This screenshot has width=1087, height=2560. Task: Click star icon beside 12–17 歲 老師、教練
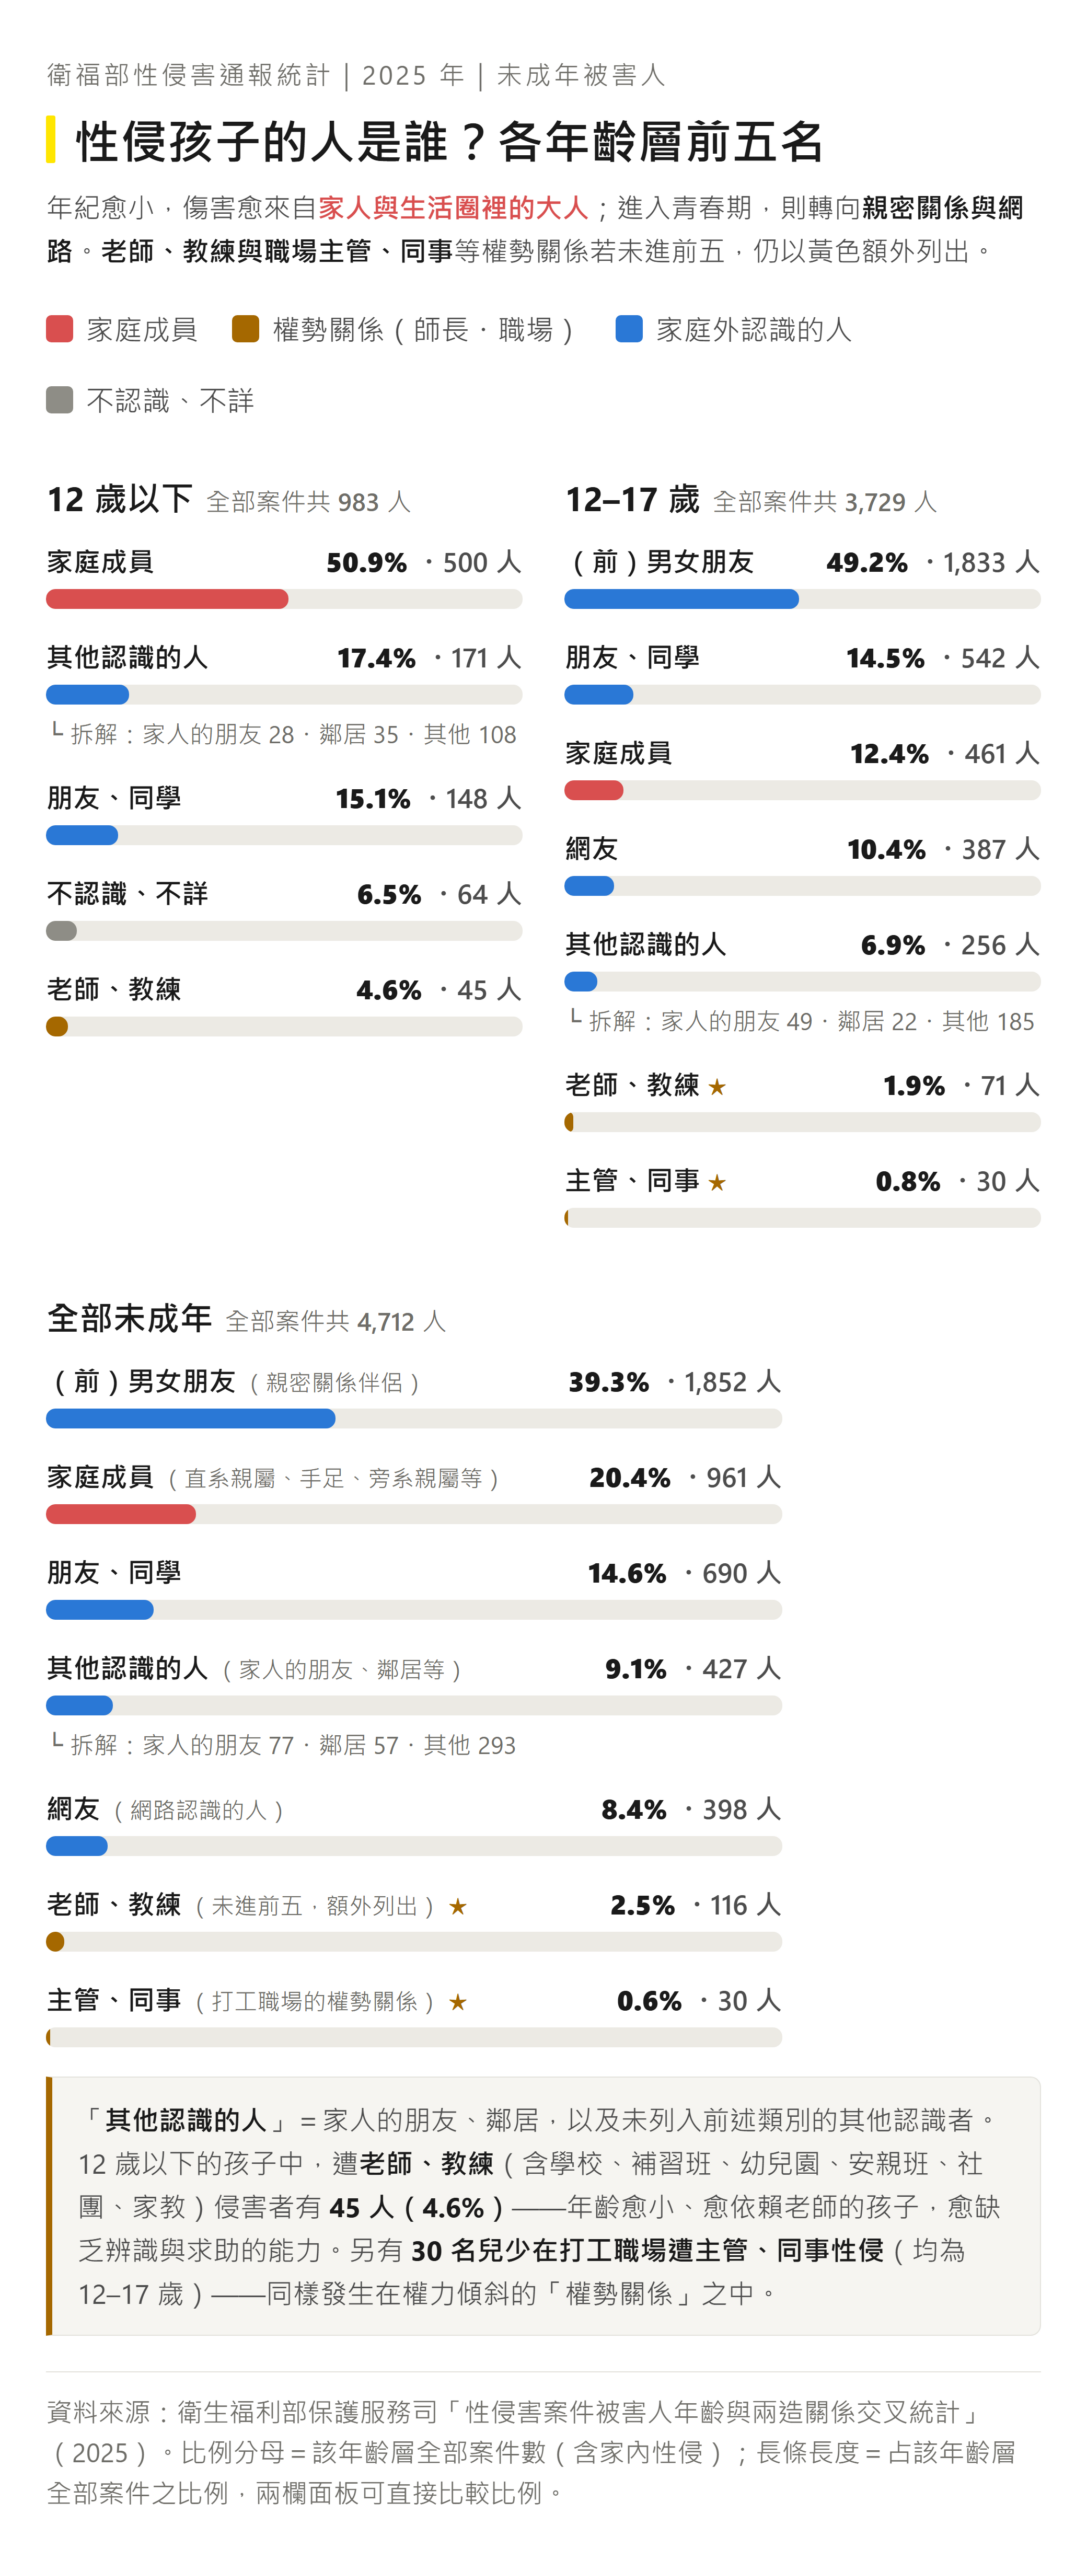pos(716,1086)
